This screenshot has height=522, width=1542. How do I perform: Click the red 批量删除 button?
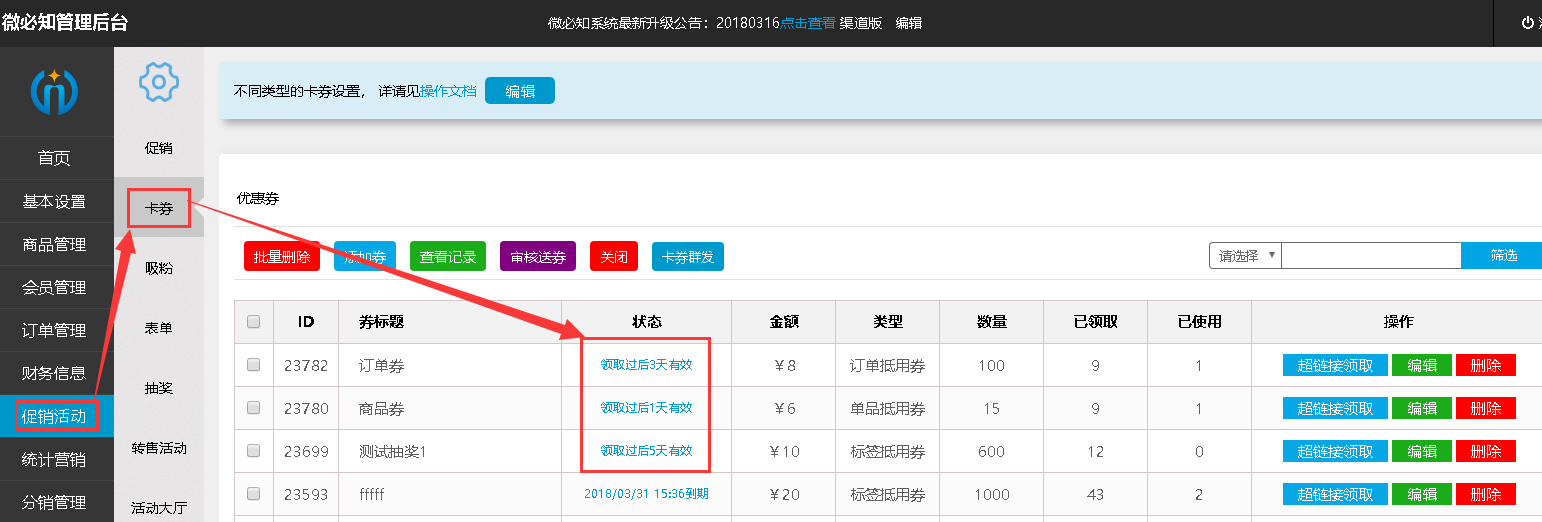(282, 256)
